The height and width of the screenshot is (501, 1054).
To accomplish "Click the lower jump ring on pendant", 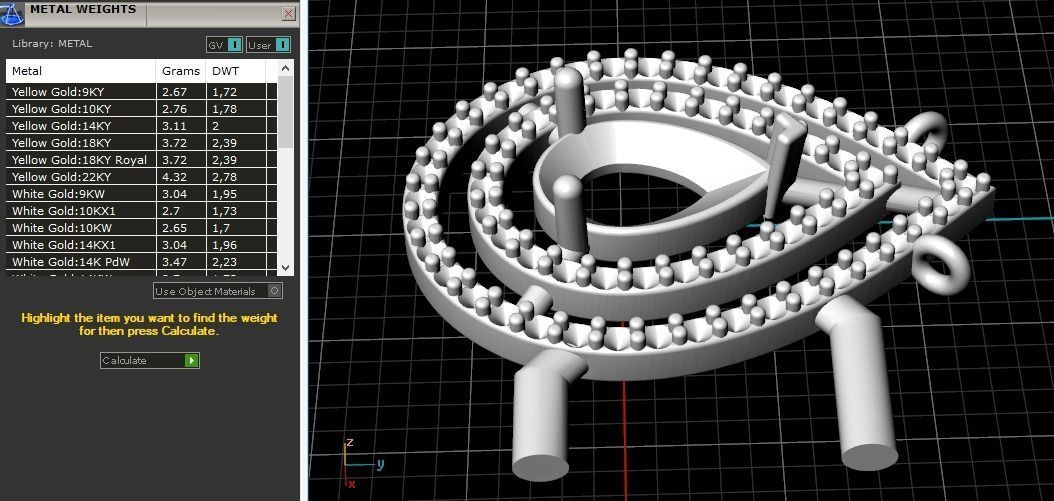I will [941, 264].
